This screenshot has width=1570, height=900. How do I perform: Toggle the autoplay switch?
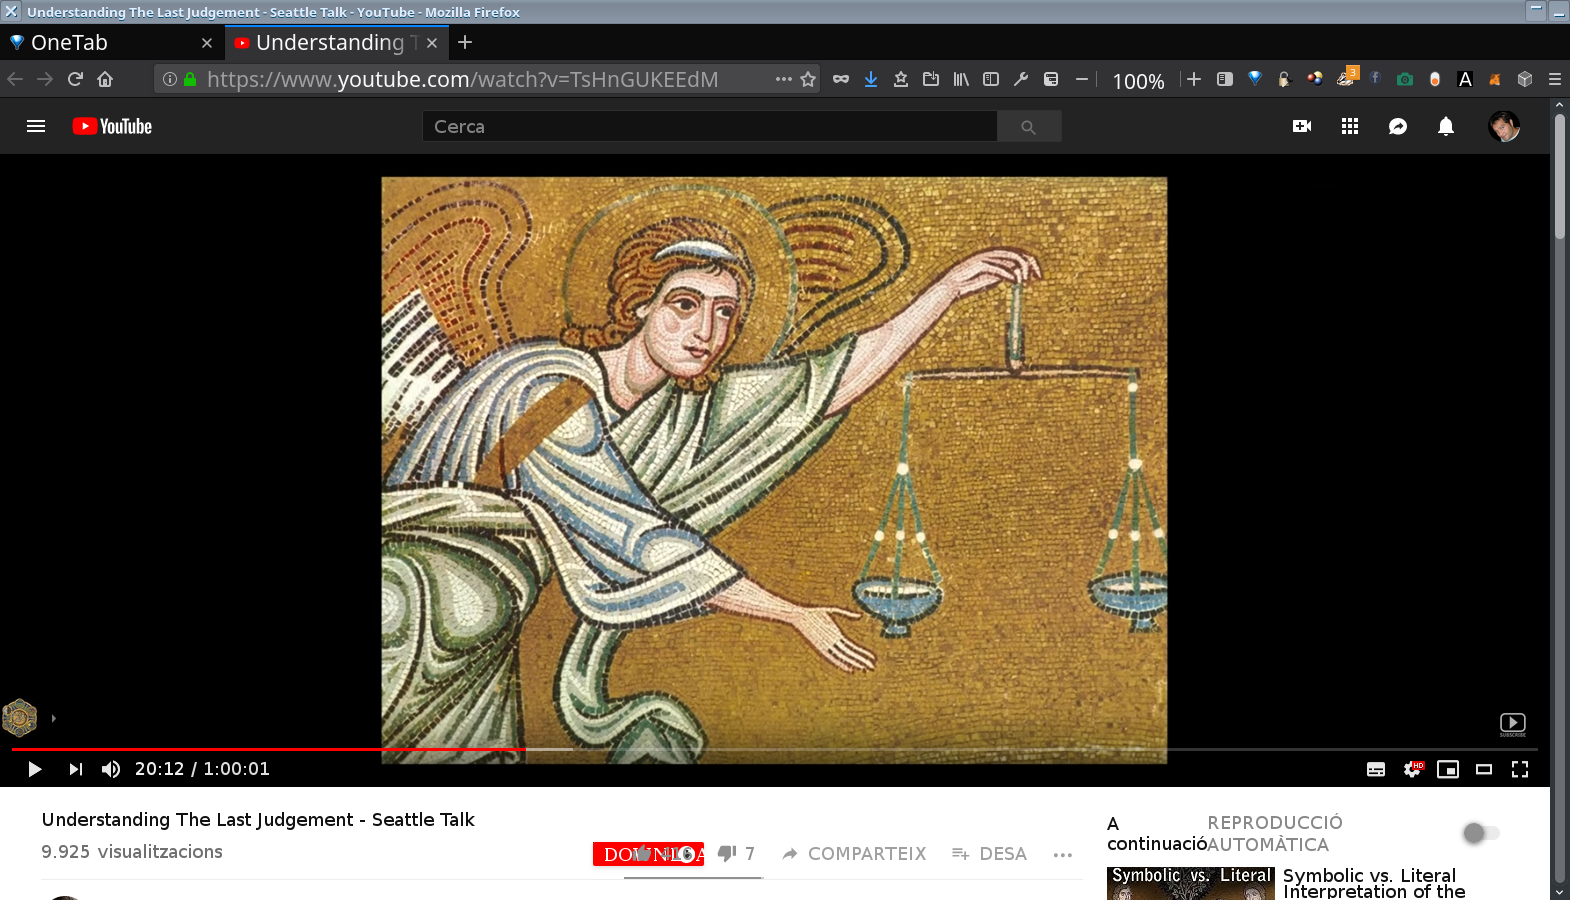coord(1481,833)
